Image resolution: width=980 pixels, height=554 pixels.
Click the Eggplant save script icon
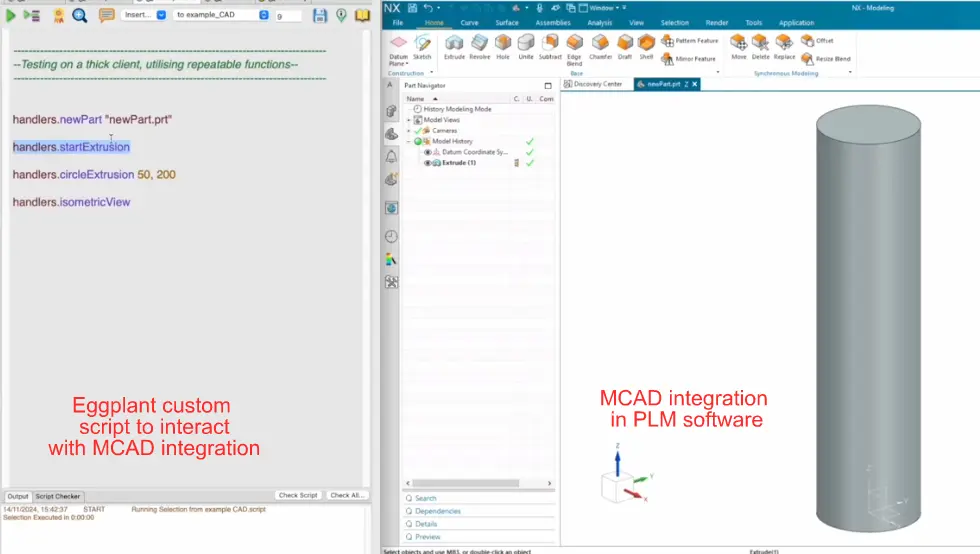coord(320,15)
